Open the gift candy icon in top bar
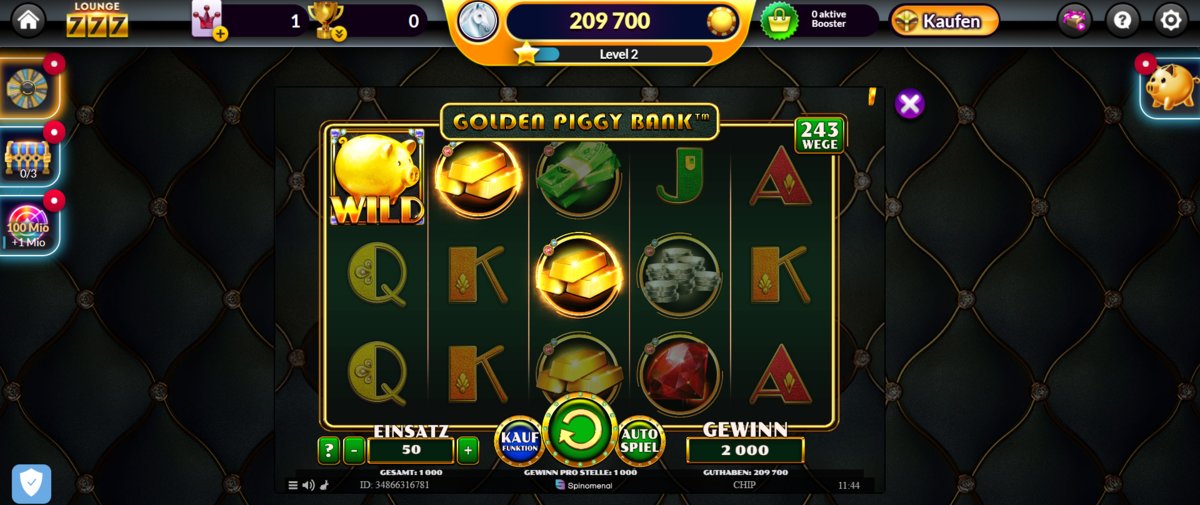Screen dimensions: 1200x505 1075,19
